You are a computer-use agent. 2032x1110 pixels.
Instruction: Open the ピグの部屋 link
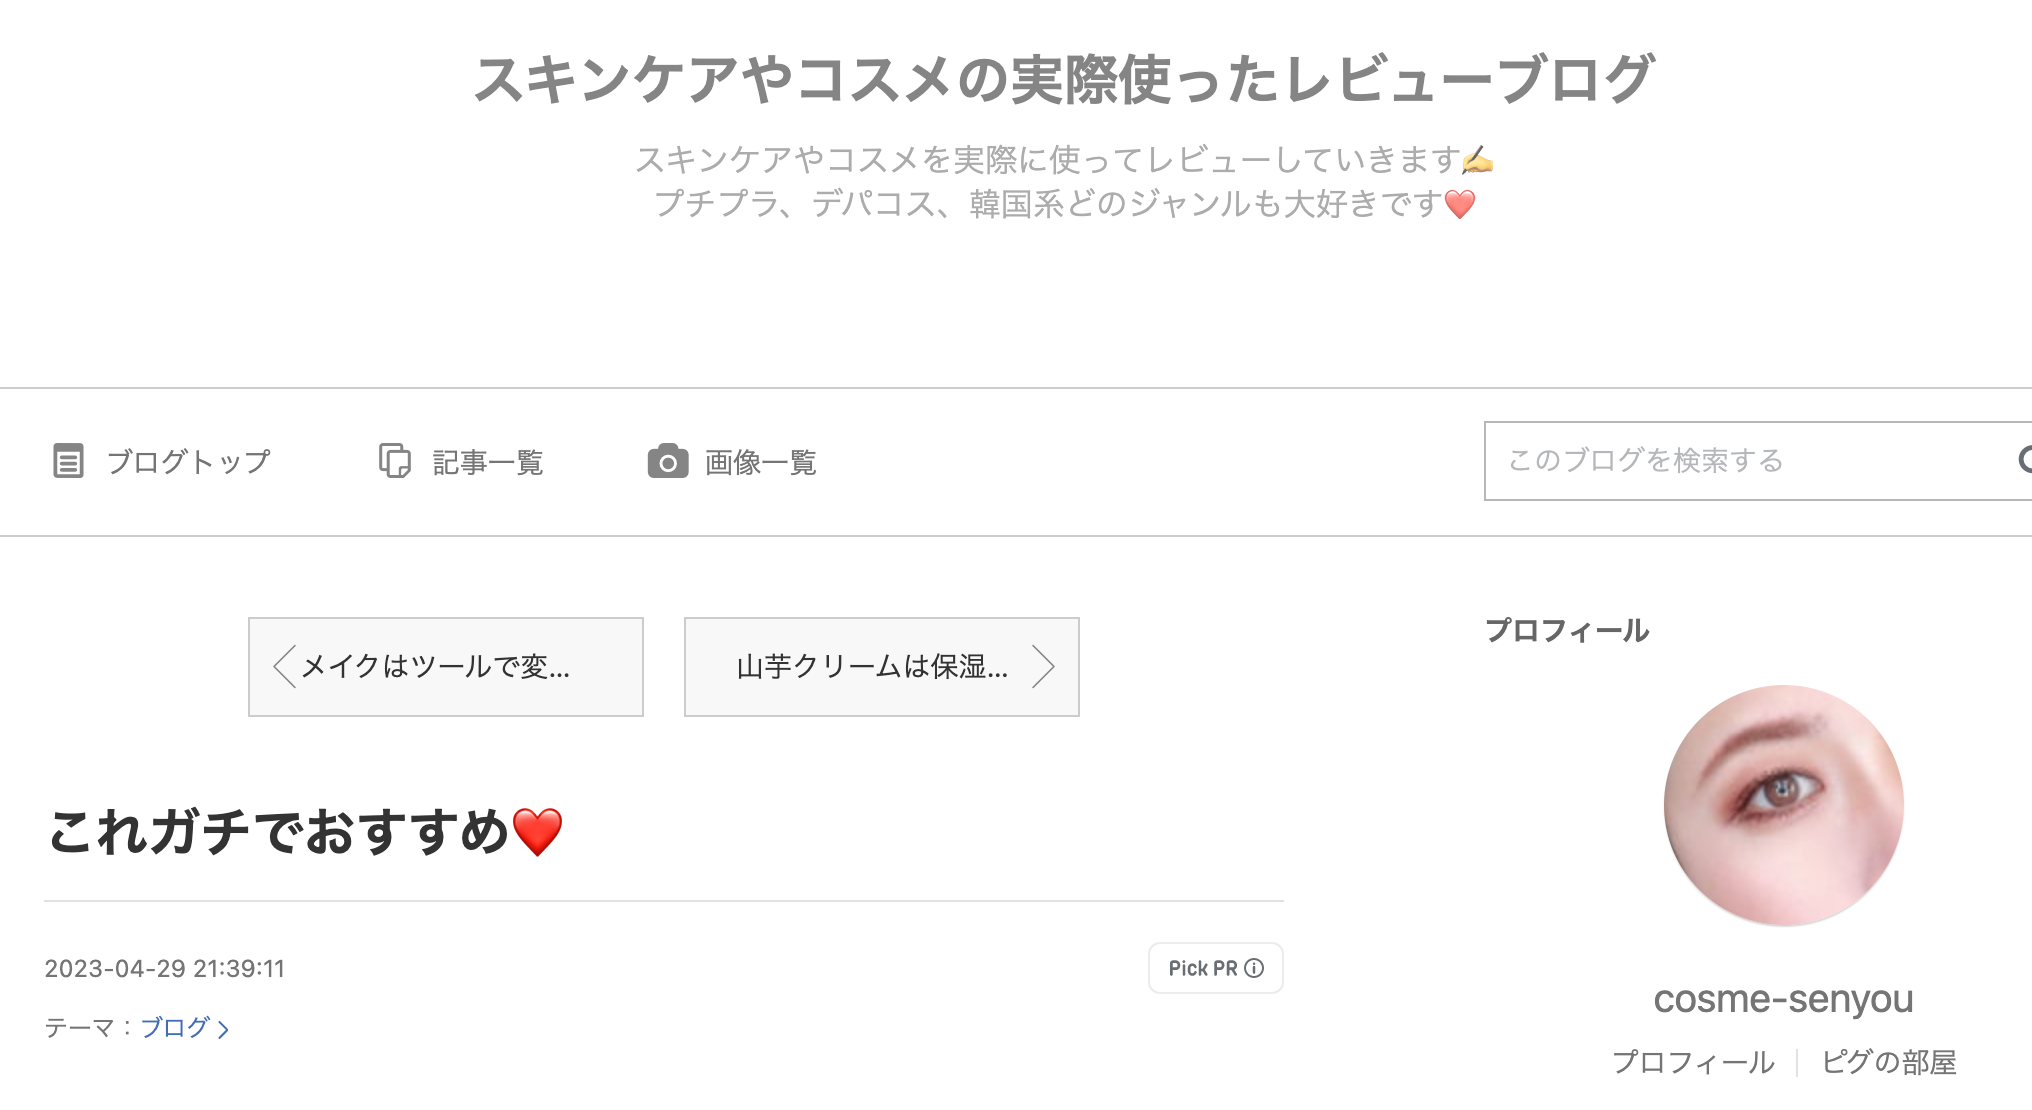click(x=1889, y=1062)
